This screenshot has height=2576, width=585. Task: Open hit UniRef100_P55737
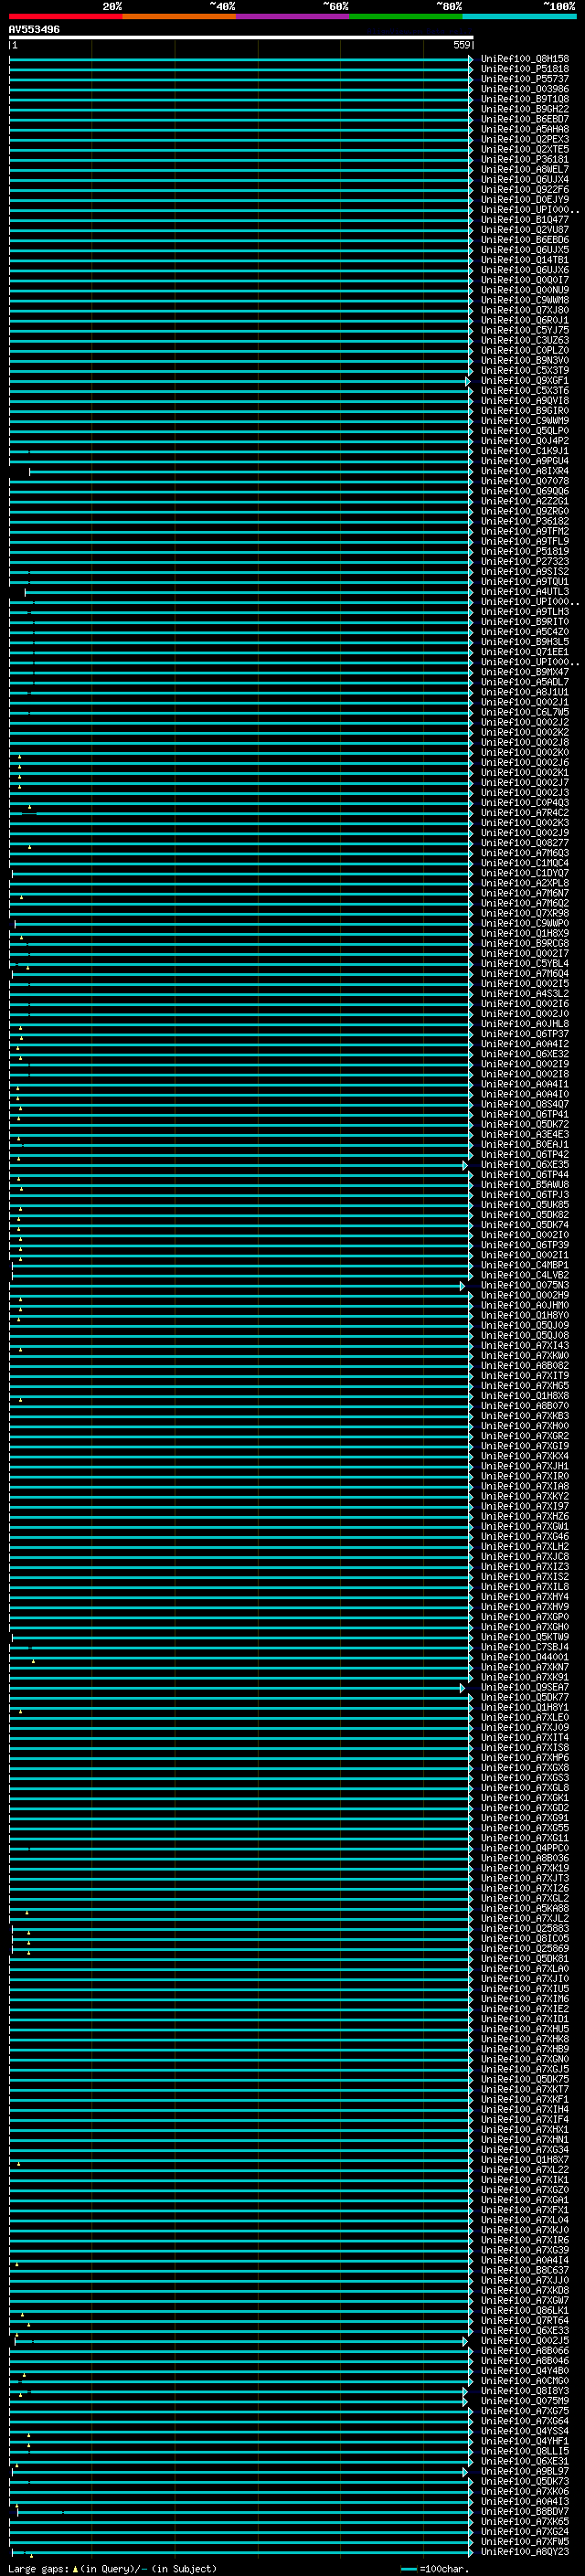[524, 79]
